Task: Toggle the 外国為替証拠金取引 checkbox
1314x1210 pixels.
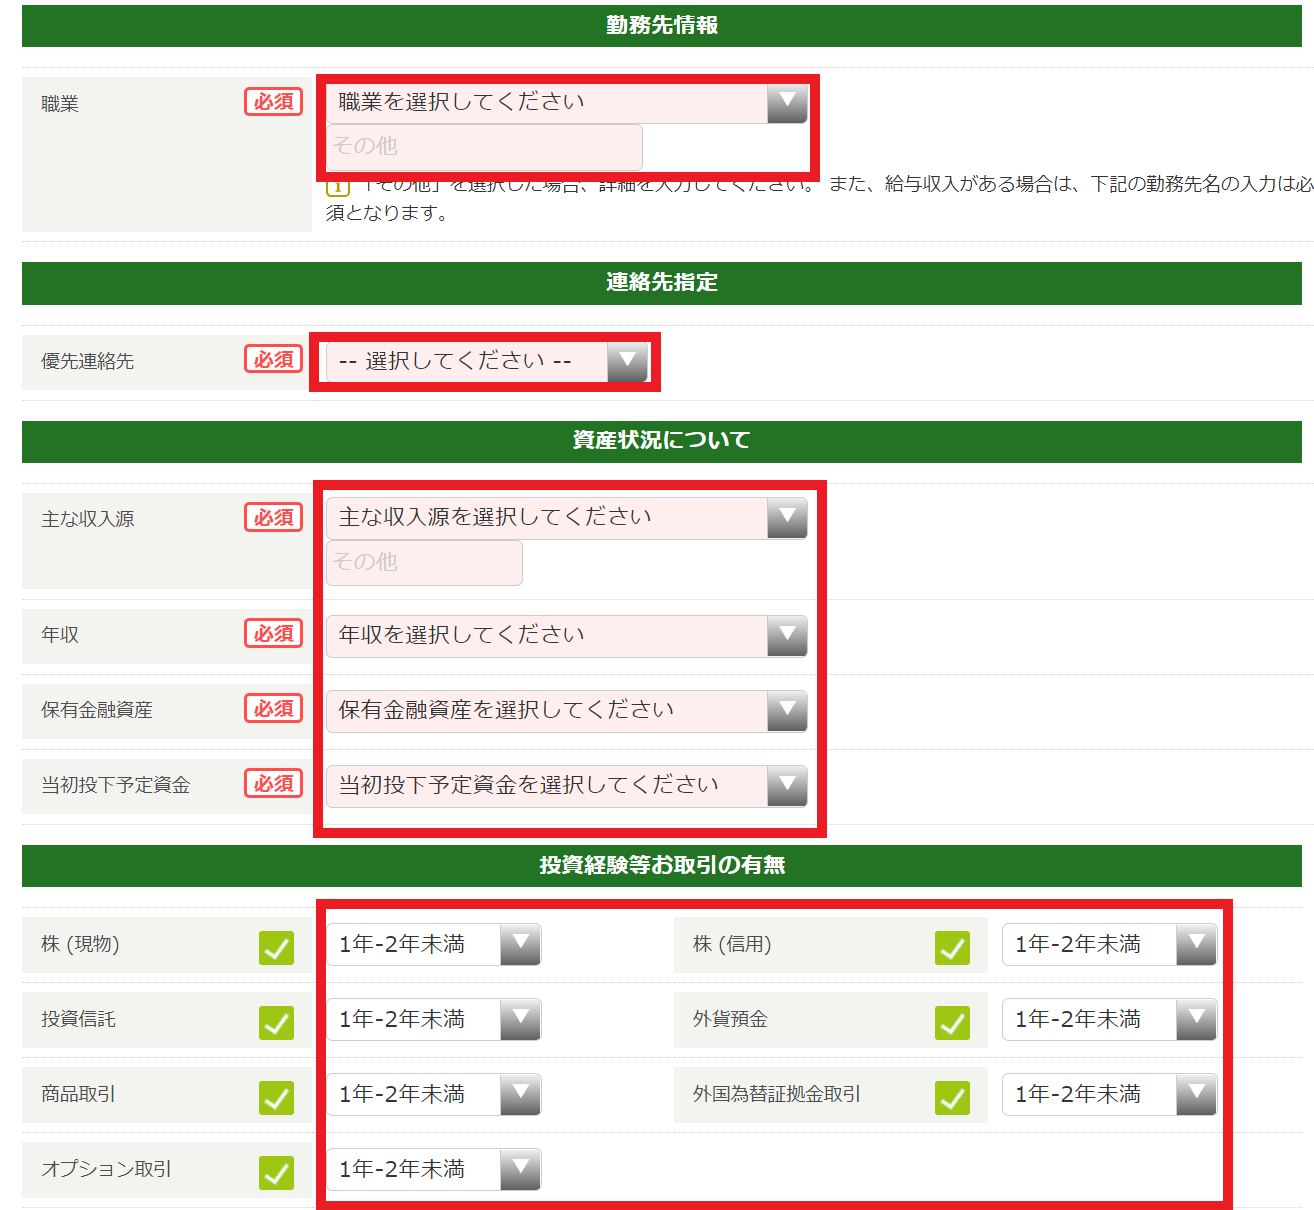Action: coord(952,1097)
